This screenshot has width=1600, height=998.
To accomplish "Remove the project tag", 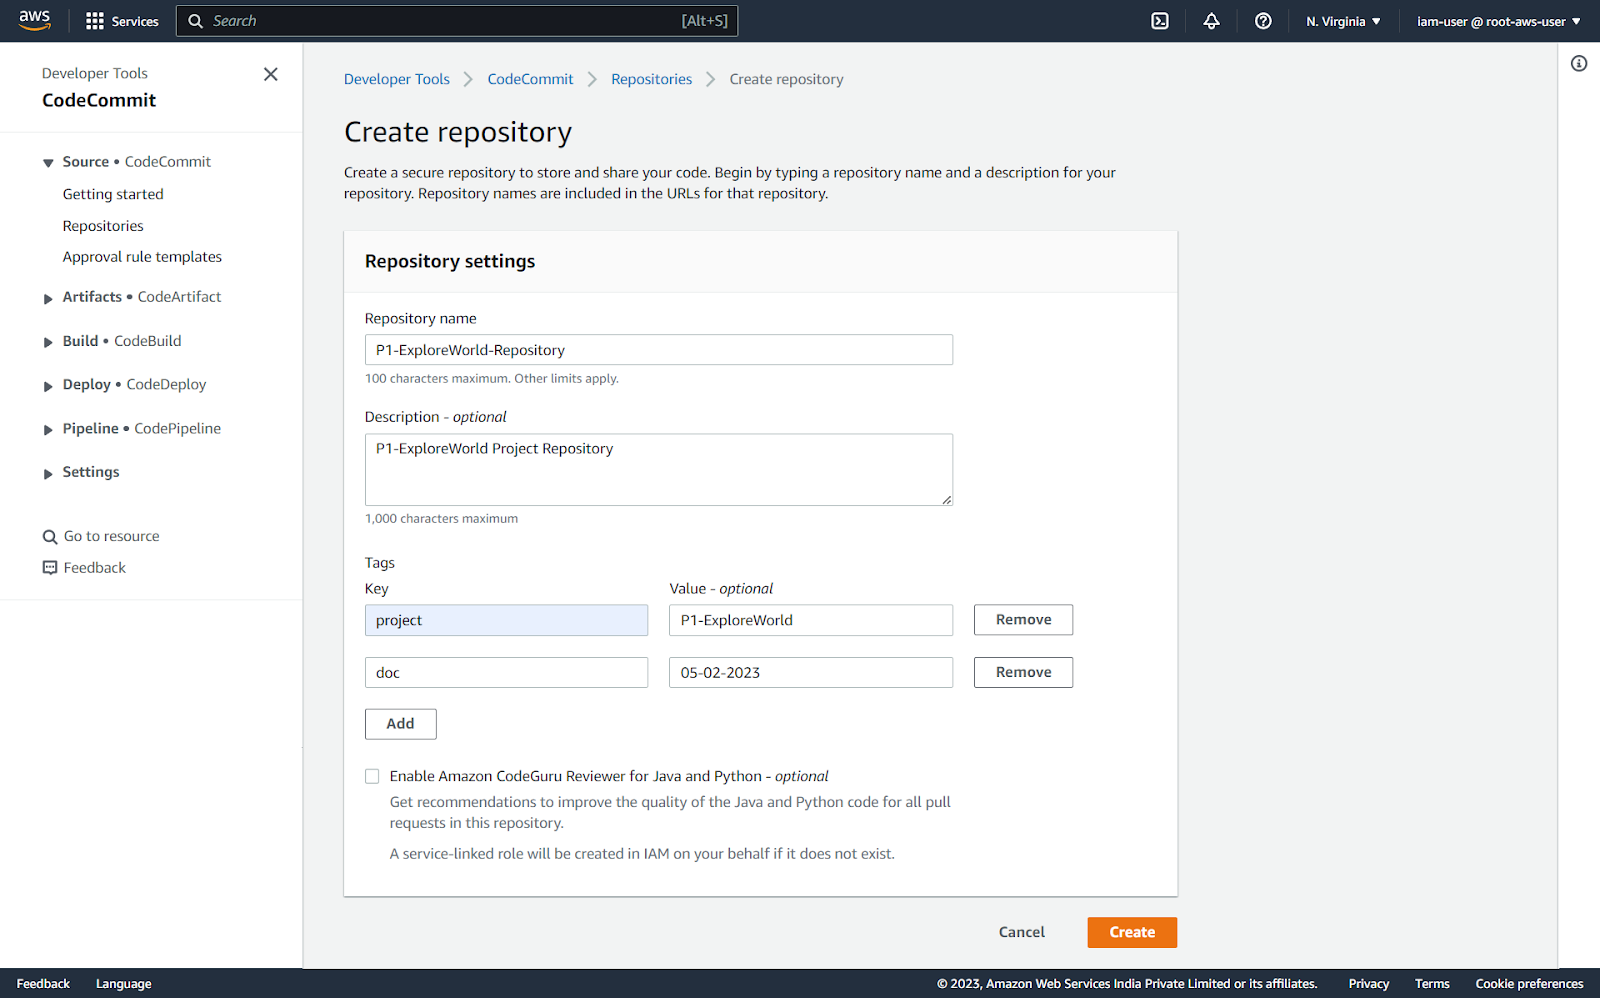I will [1023, 620].
